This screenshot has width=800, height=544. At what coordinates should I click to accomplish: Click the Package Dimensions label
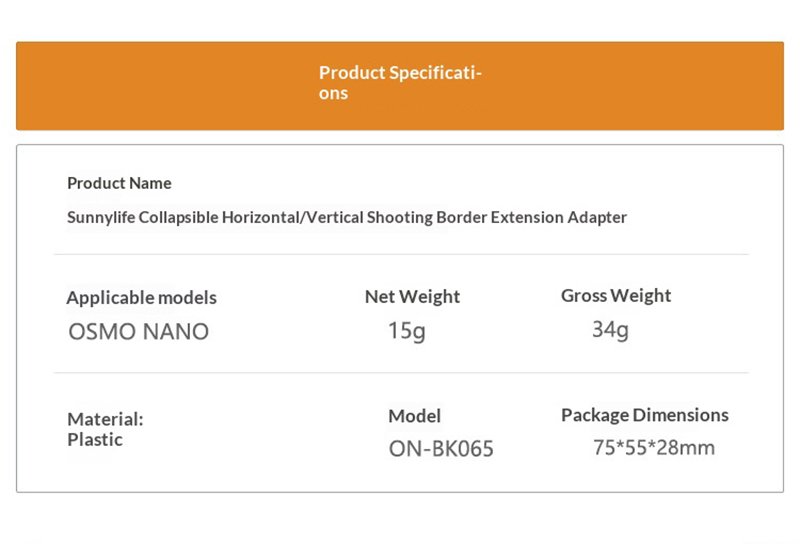[x=645, y=415]
